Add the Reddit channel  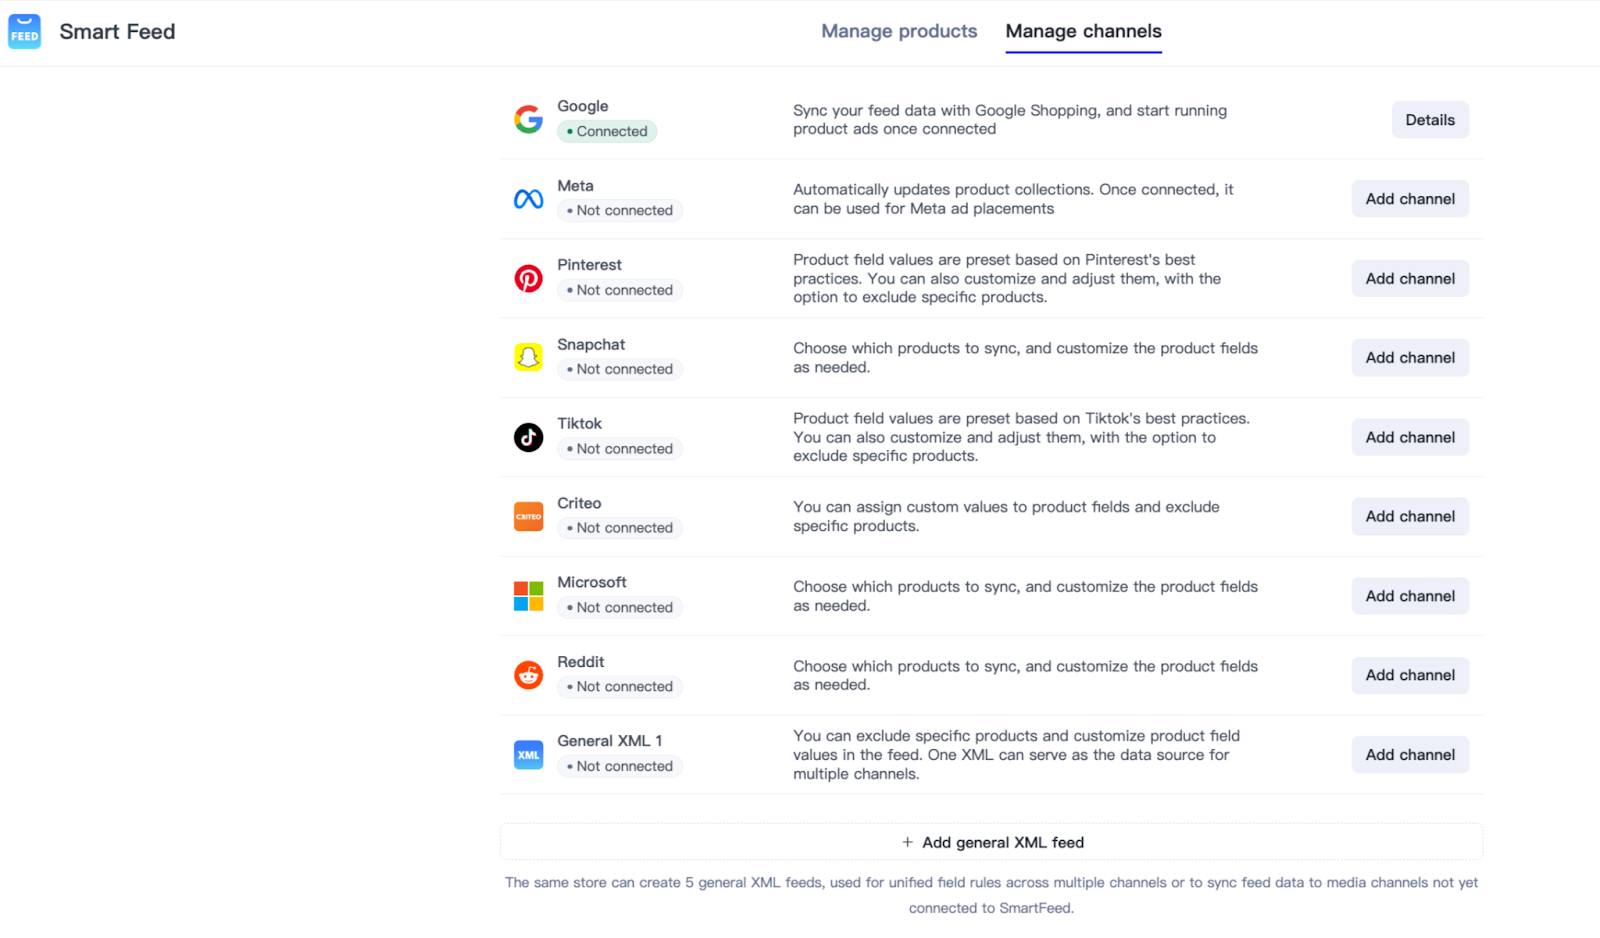(x=1409, y=675)
